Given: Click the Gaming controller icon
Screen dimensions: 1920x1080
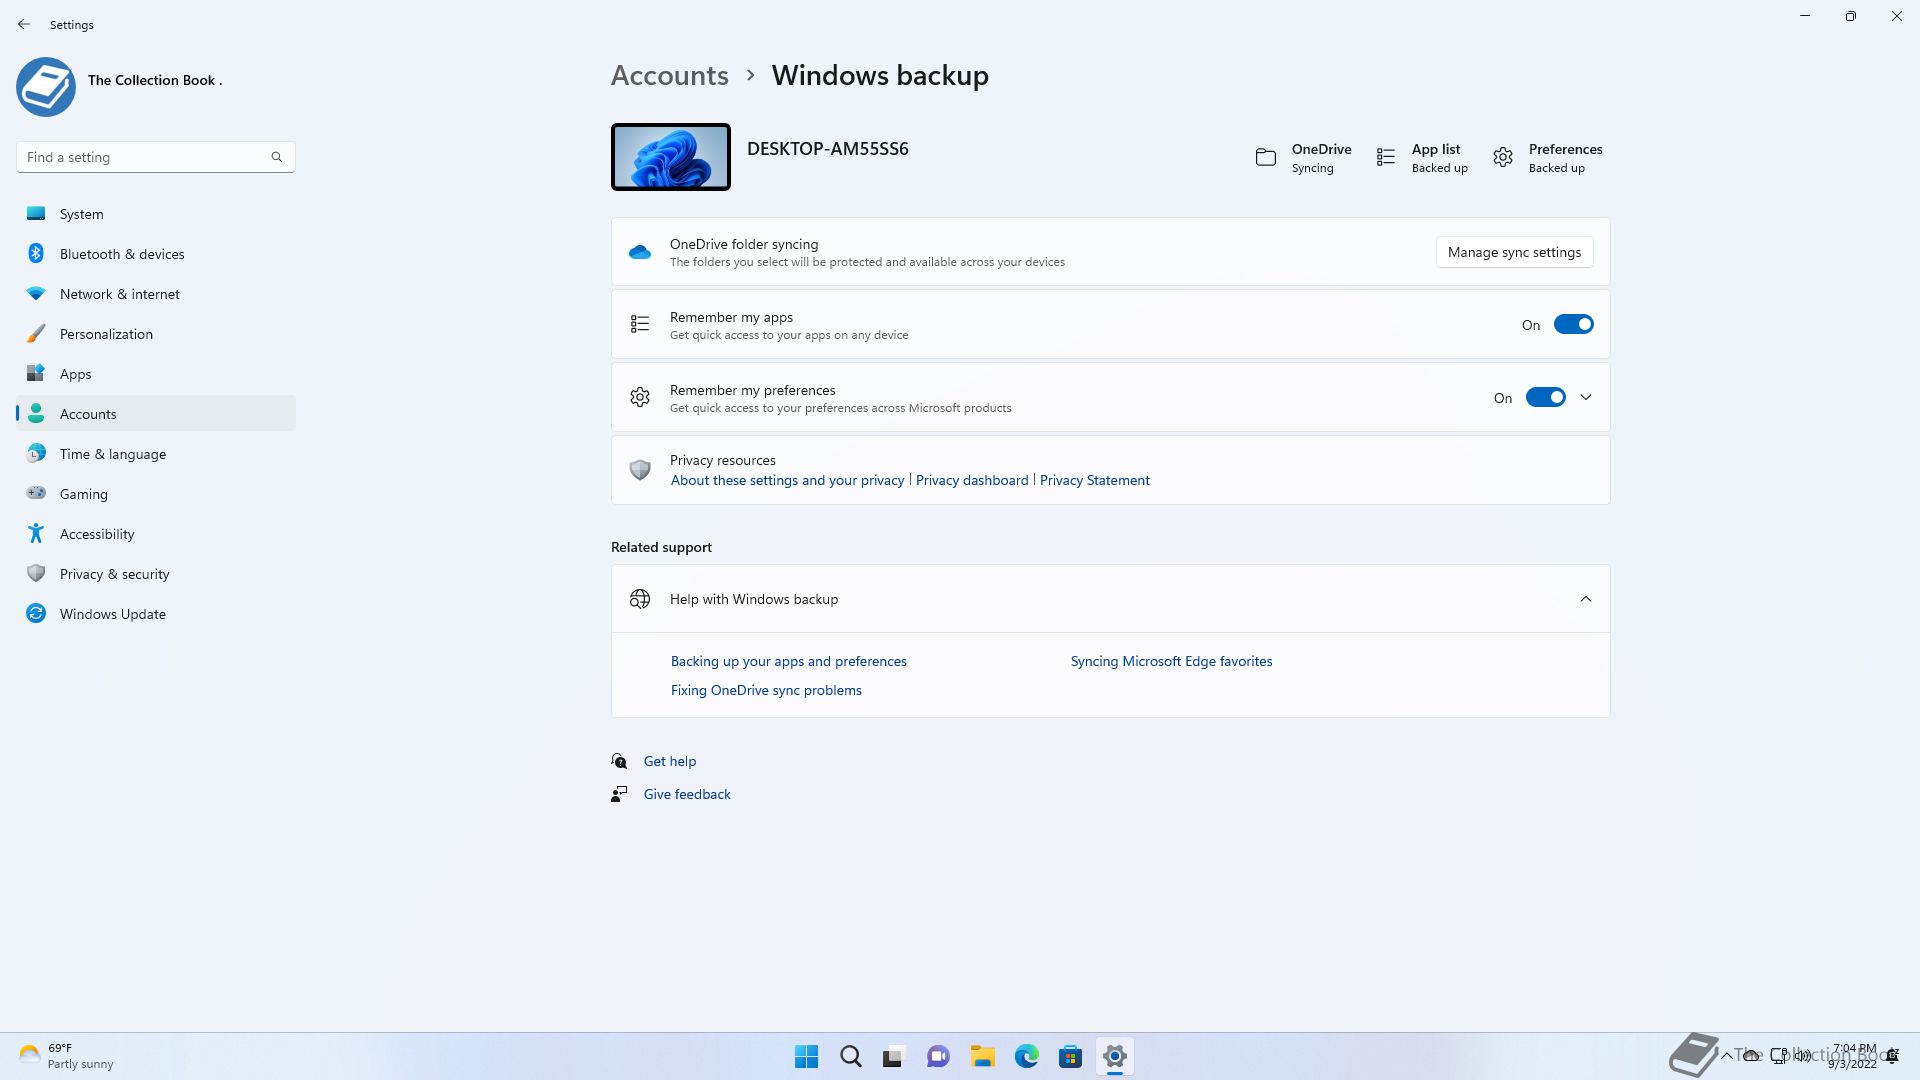Looking at the screenshot, I should [36, 493].
